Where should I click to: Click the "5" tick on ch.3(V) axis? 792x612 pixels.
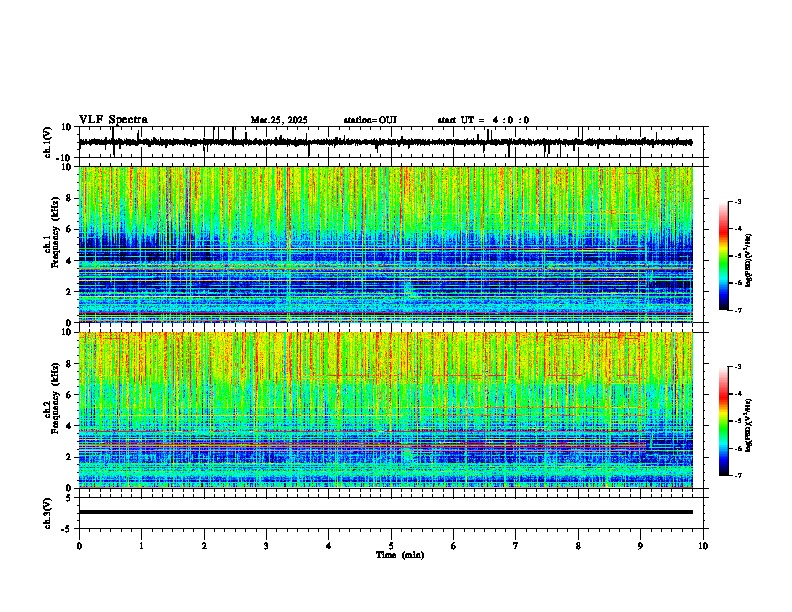coord(70,498)
